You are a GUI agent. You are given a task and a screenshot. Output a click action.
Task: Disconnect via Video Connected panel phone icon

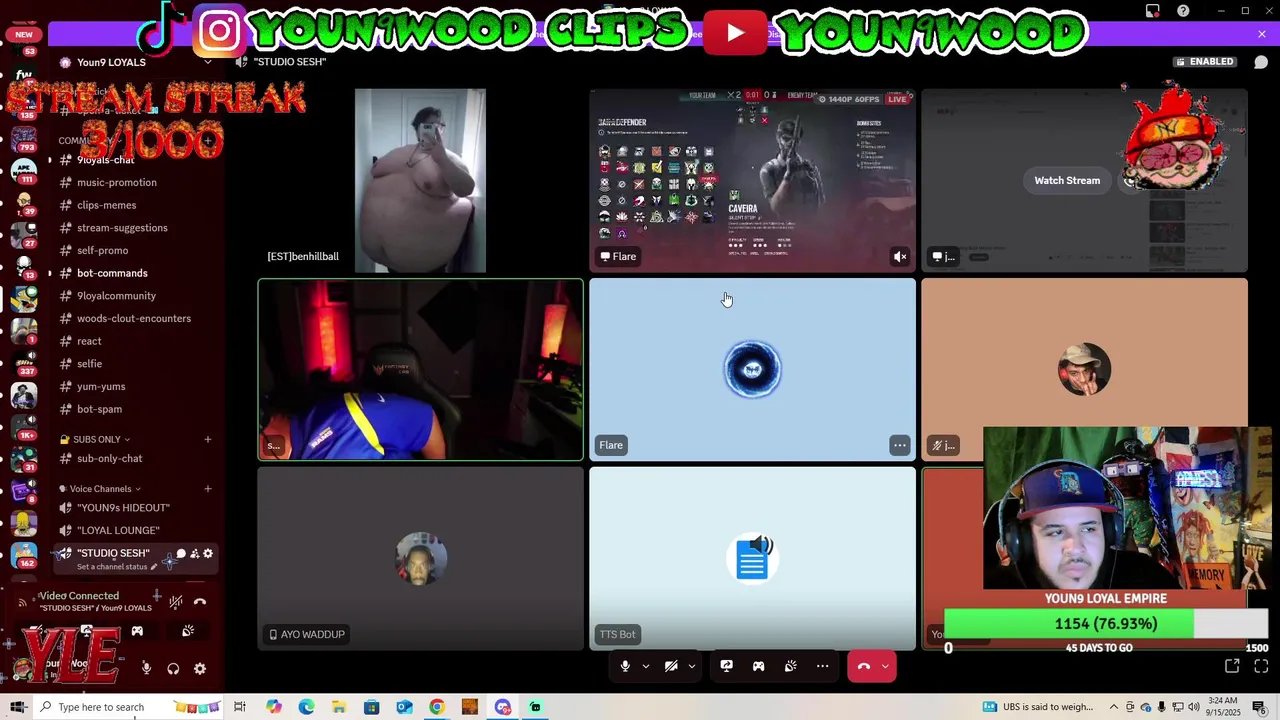[200, 601]
